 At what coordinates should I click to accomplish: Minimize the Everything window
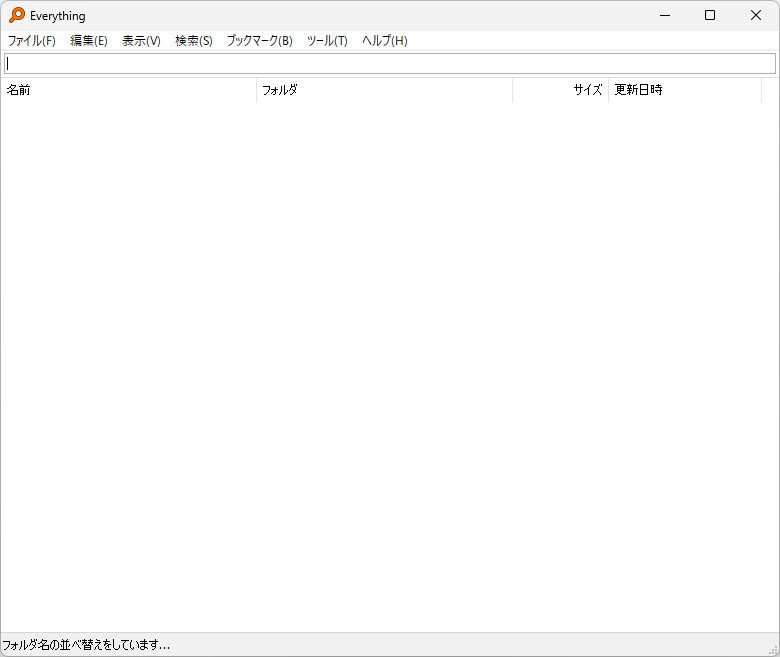coord(664,15)
